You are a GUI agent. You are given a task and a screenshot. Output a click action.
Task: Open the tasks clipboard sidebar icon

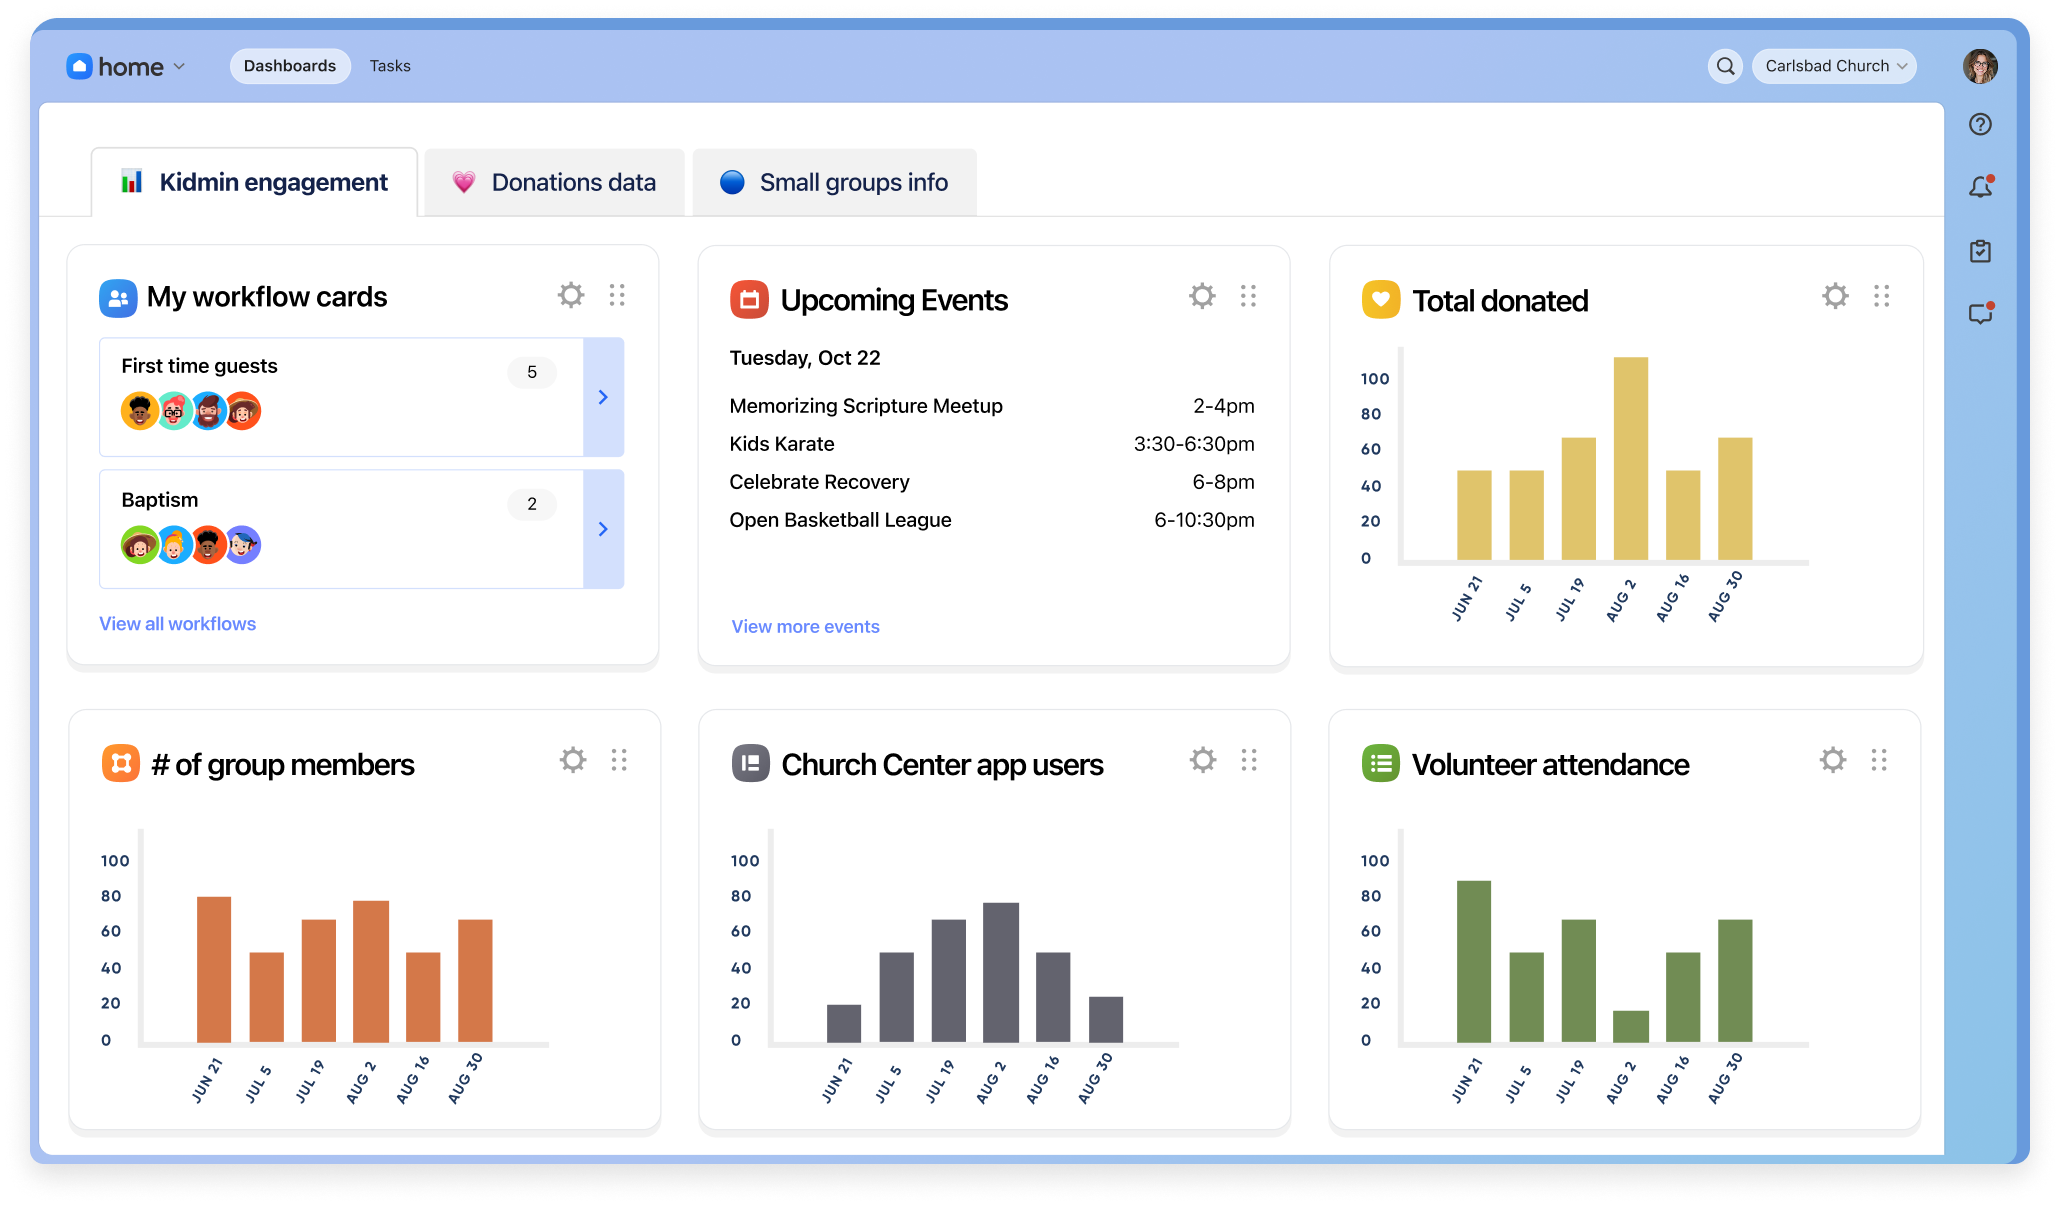[1980, 251]
